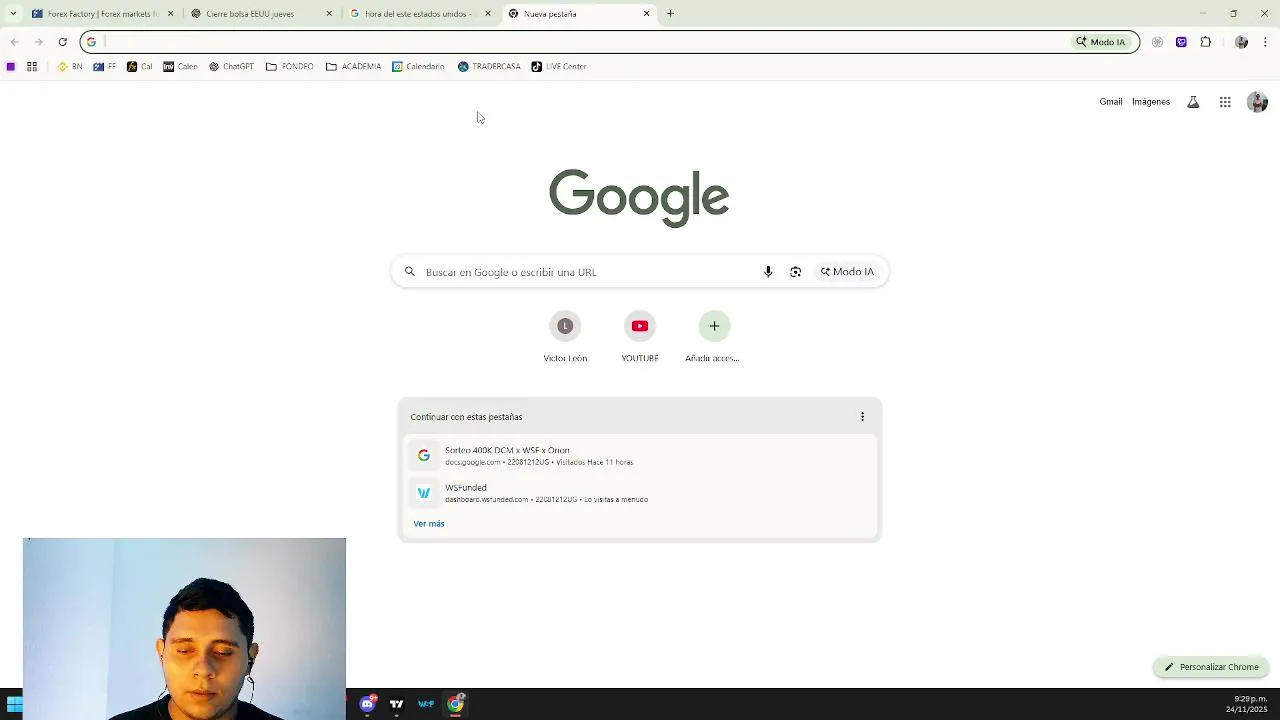
Task: Add a shortcut with Añadir acceso
Action: [x=714, y=337]
